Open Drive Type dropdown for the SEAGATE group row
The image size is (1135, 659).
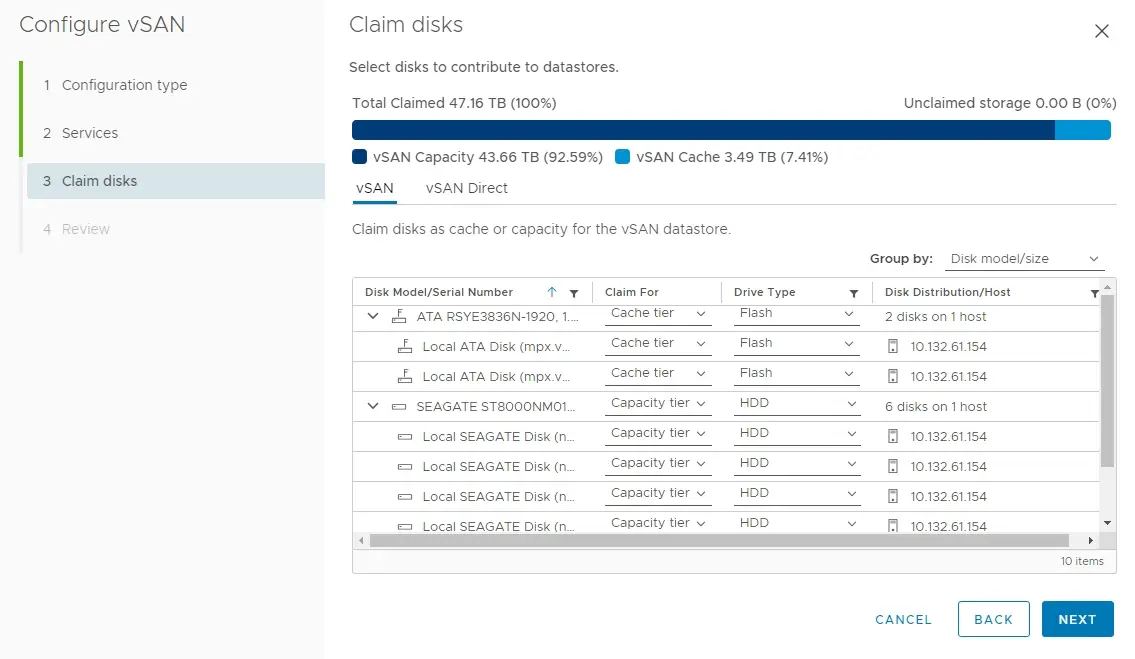796,404
